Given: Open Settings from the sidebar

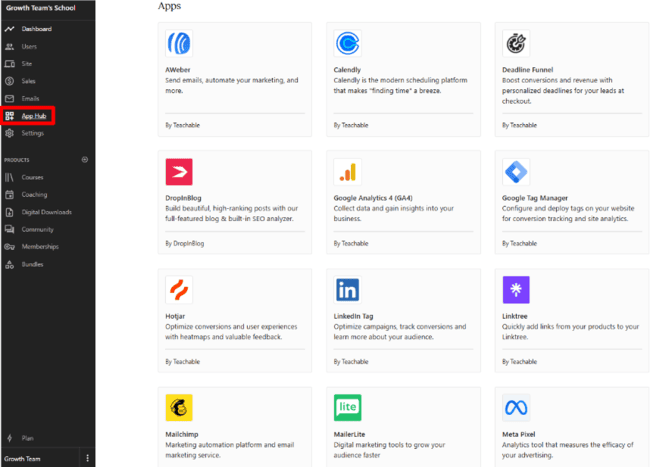Looking at the screenshot, I should 33,133.
